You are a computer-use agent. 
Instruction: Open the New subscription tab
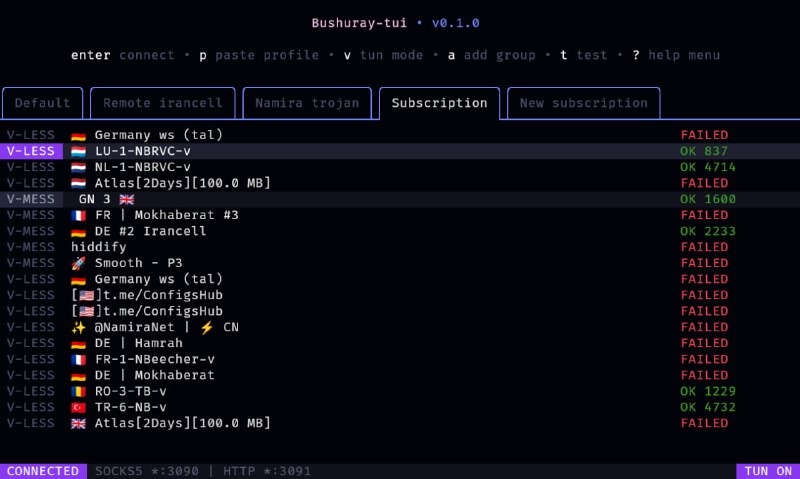(x=584, y=103)
